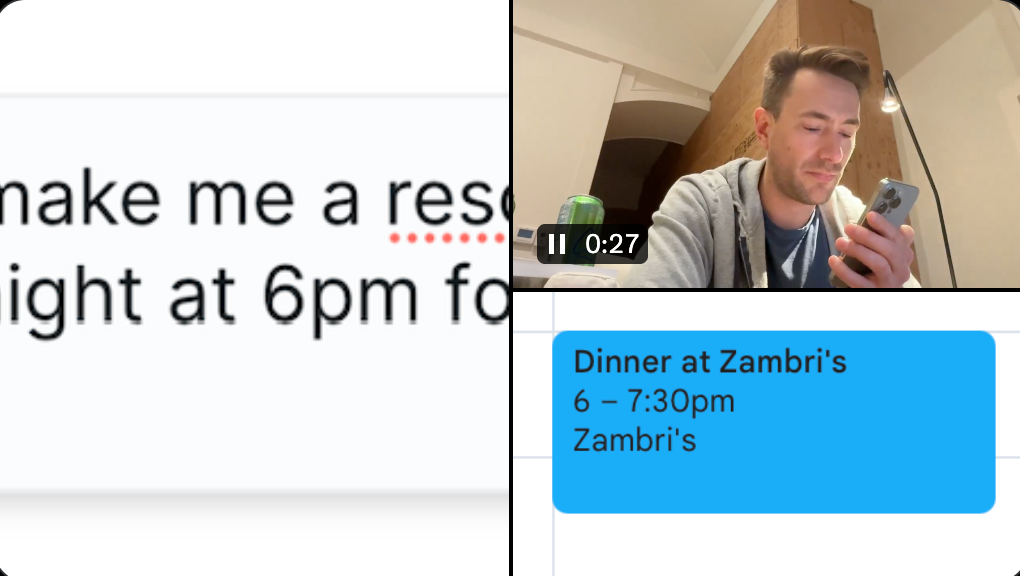Screen dimensions: 1020x576
Task: Click the calendar's left gutter column
Action: (x=533, y=434)
